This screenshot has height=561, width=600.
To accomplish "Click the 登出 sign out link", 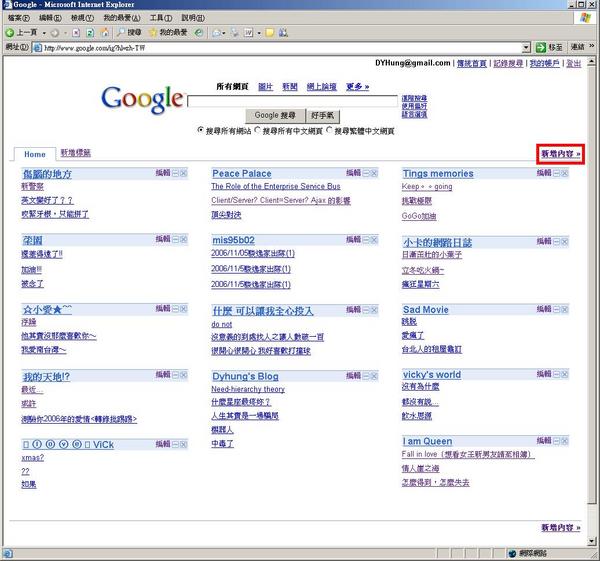I will (573, 63).
